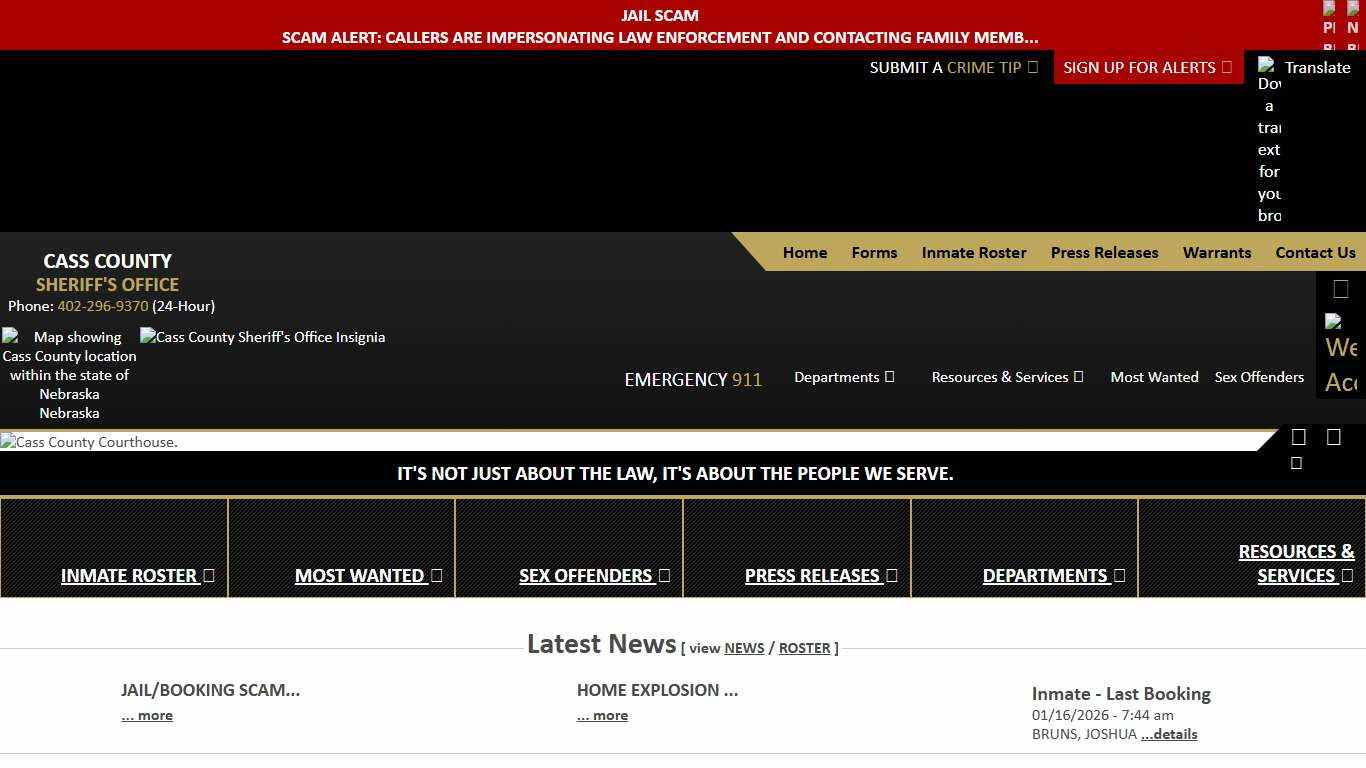View details for Bruns, Joshua booking
The image size is (1366, 768).
(x=1169, y=734)
